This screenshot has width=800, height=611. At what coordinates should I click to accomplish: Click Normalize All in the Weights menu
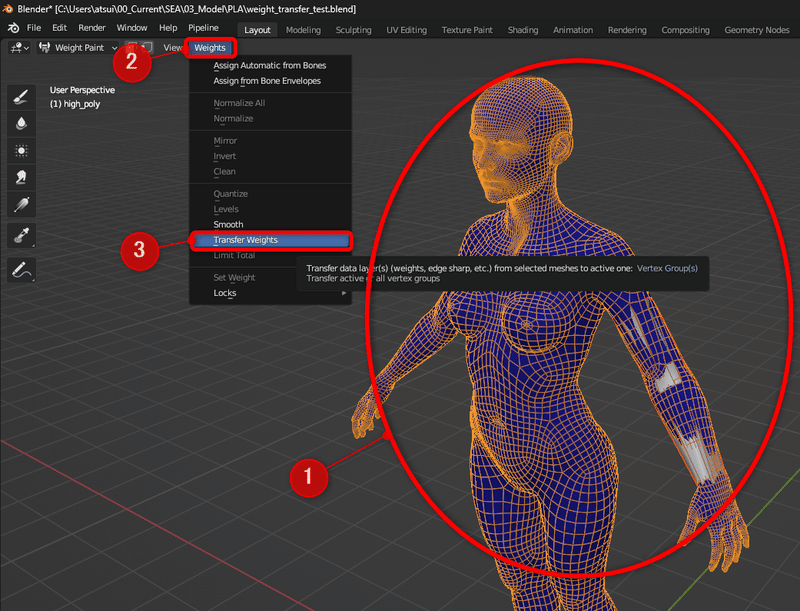[x=270, y=103]
